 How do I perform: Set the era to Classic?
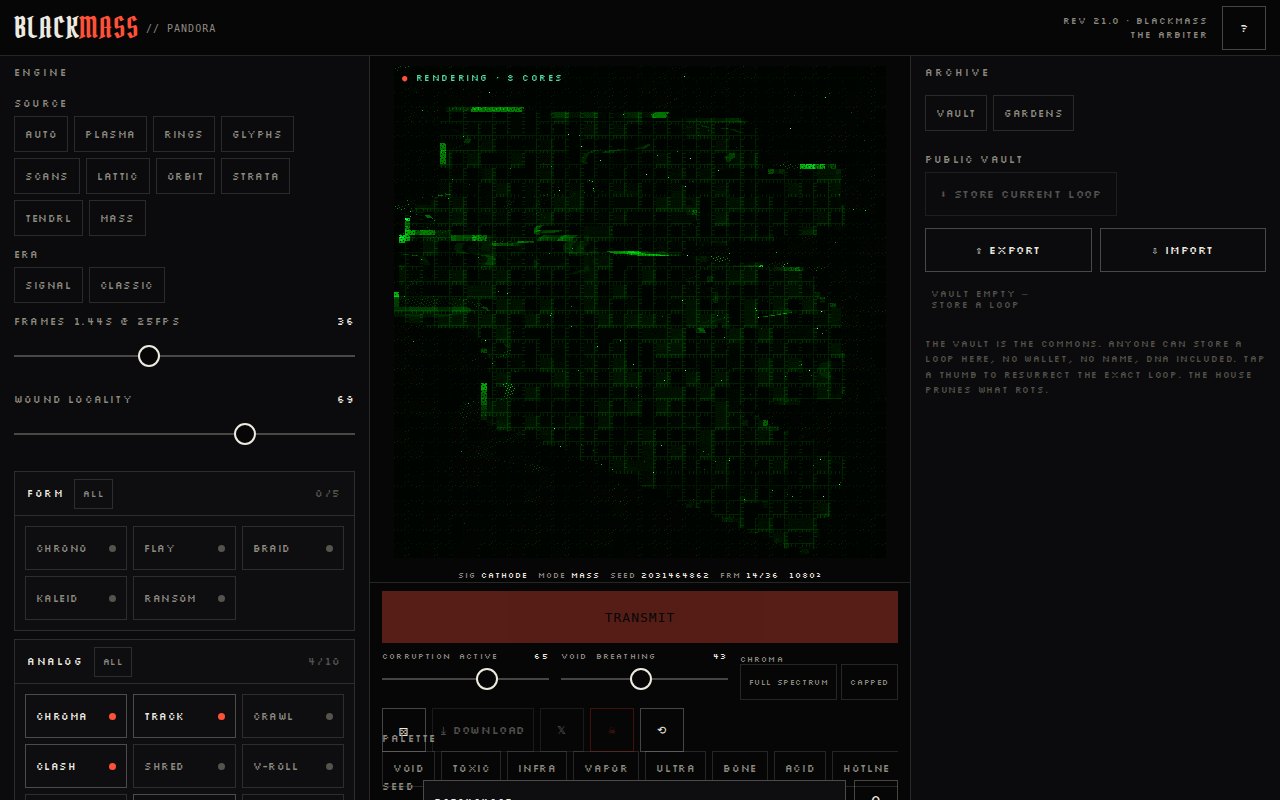click(127, 285)
